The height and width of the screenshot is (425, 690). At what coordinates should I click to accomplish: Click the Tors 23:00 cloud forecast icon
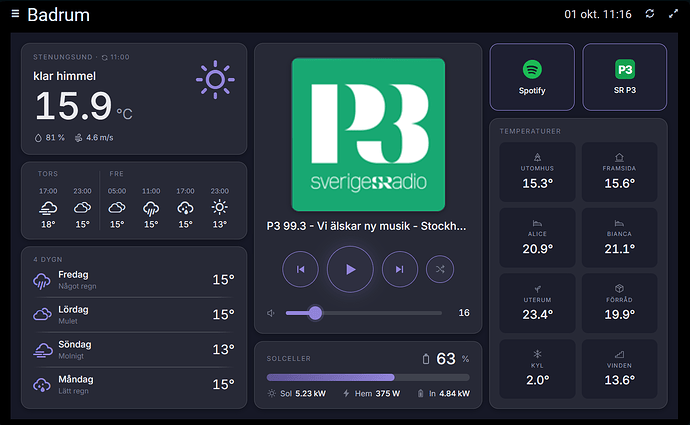point(82,208)
